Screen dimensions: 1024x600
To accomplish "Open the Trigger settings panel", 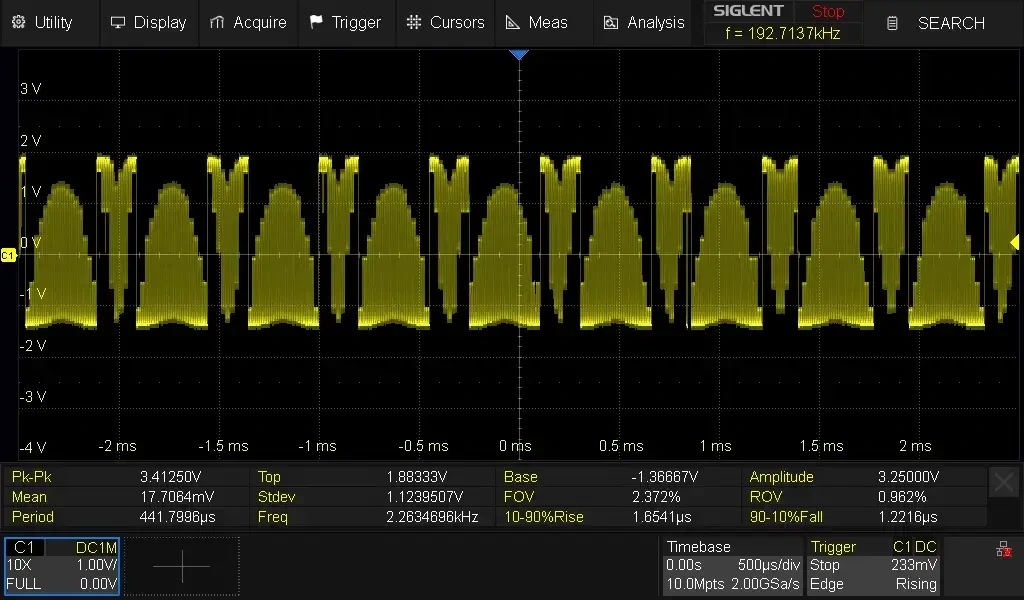I will 874,565.
